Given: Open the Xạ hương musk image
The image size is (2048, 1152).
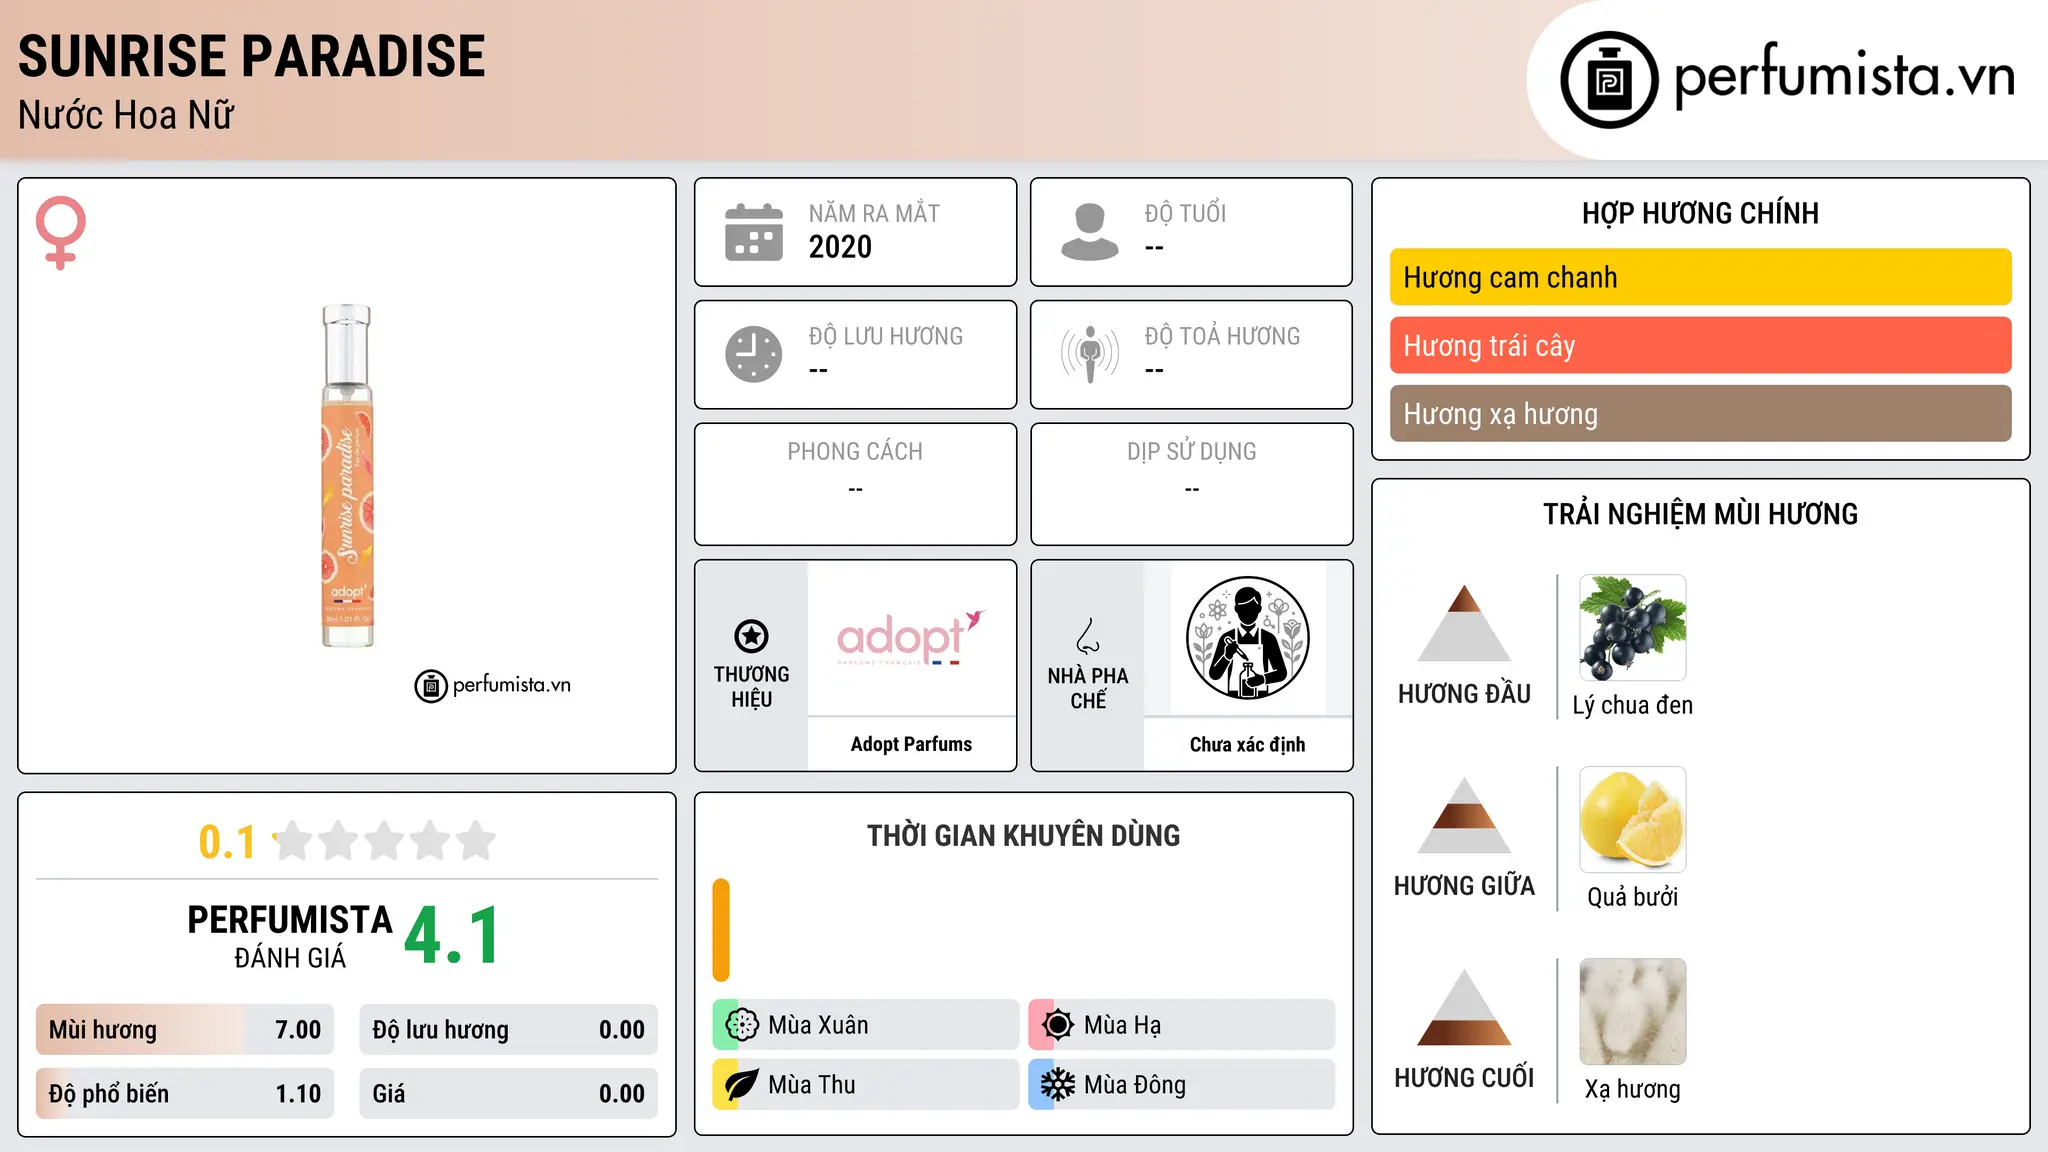Looking at the screenshot, I should [x=1633, y=1012].
